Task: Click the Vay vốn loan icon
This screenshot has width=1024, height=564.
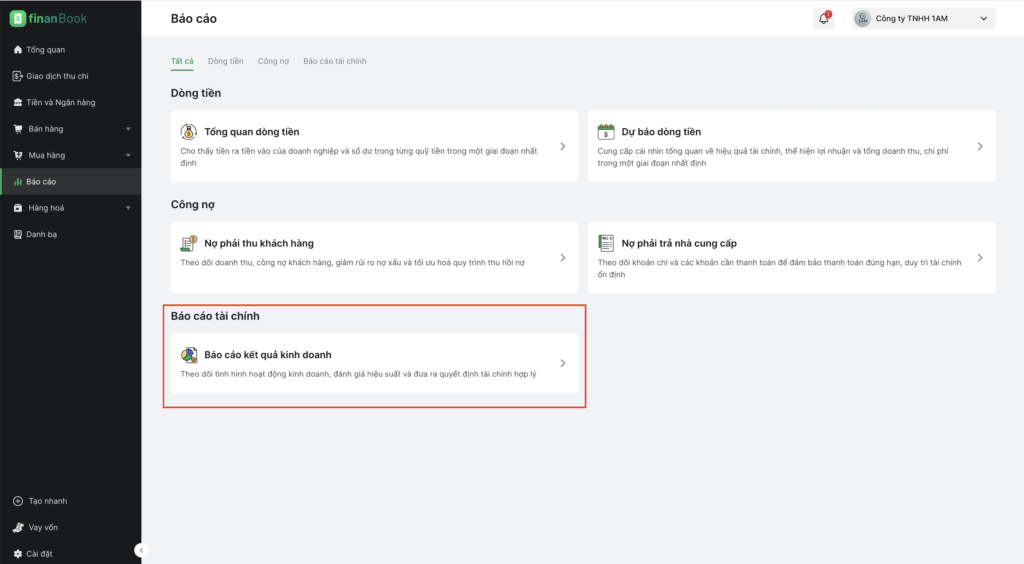Action: [x=18, y=527]
